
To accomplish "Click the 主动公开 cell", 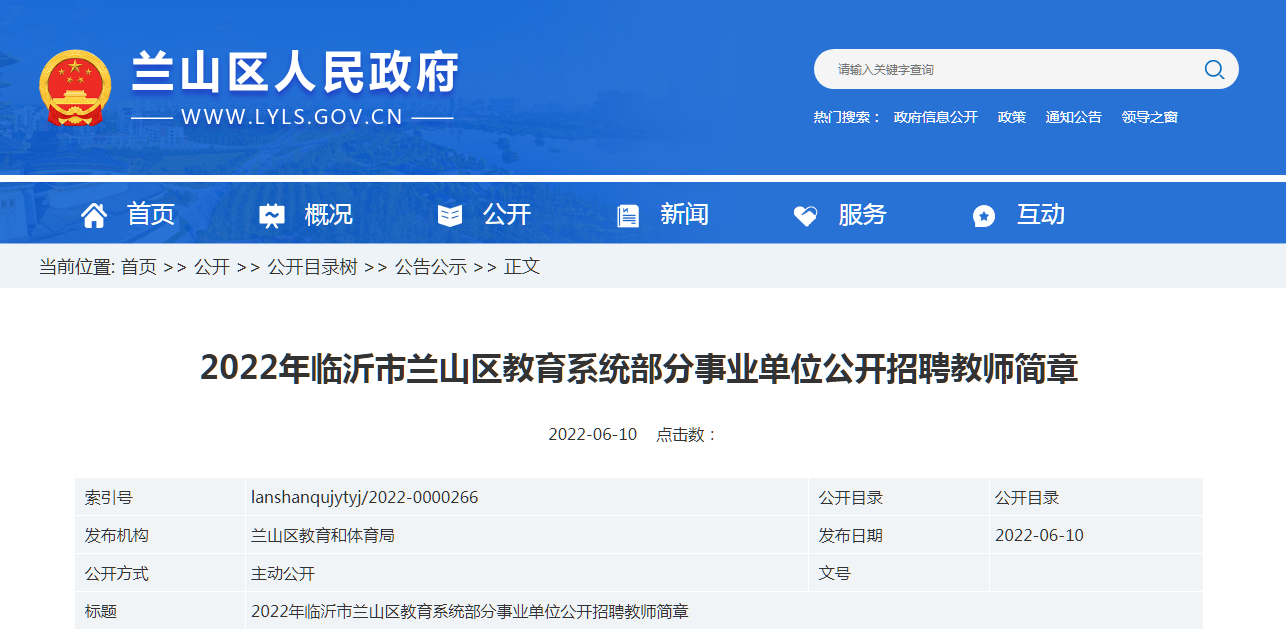I will click(x=283, y=573).
